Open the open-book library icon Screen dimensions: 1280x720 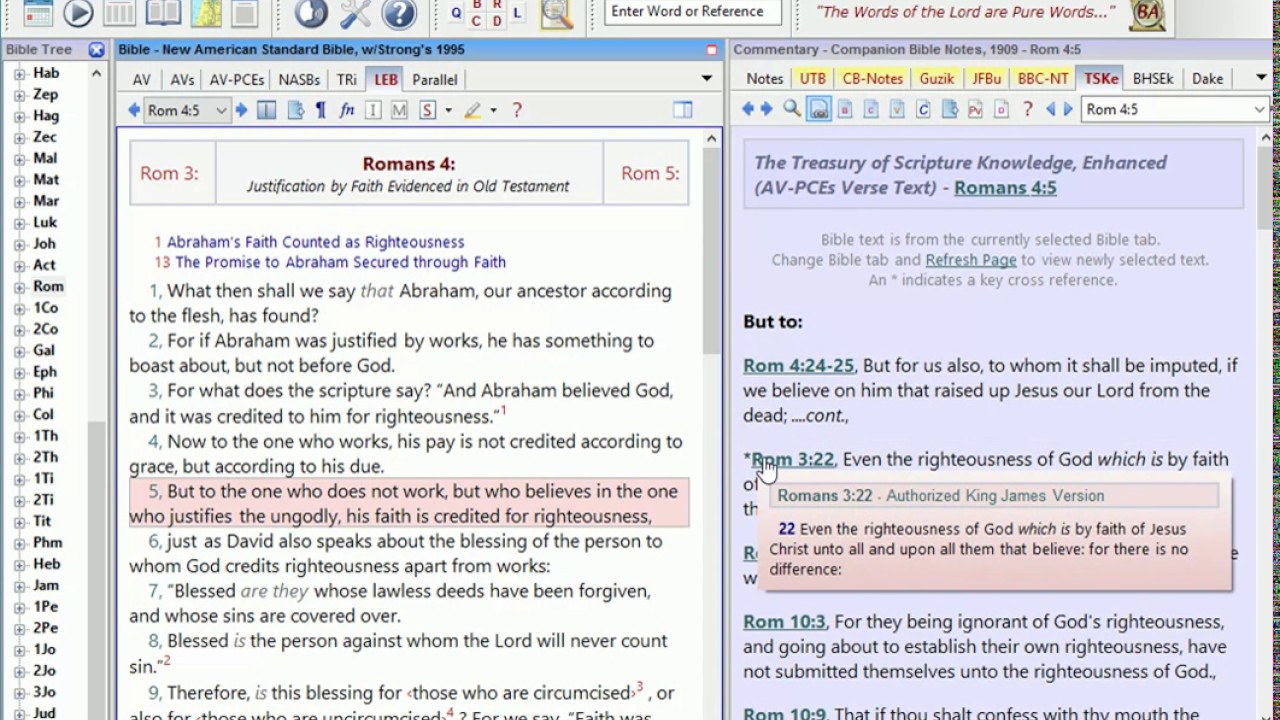[x=163, y=13]
